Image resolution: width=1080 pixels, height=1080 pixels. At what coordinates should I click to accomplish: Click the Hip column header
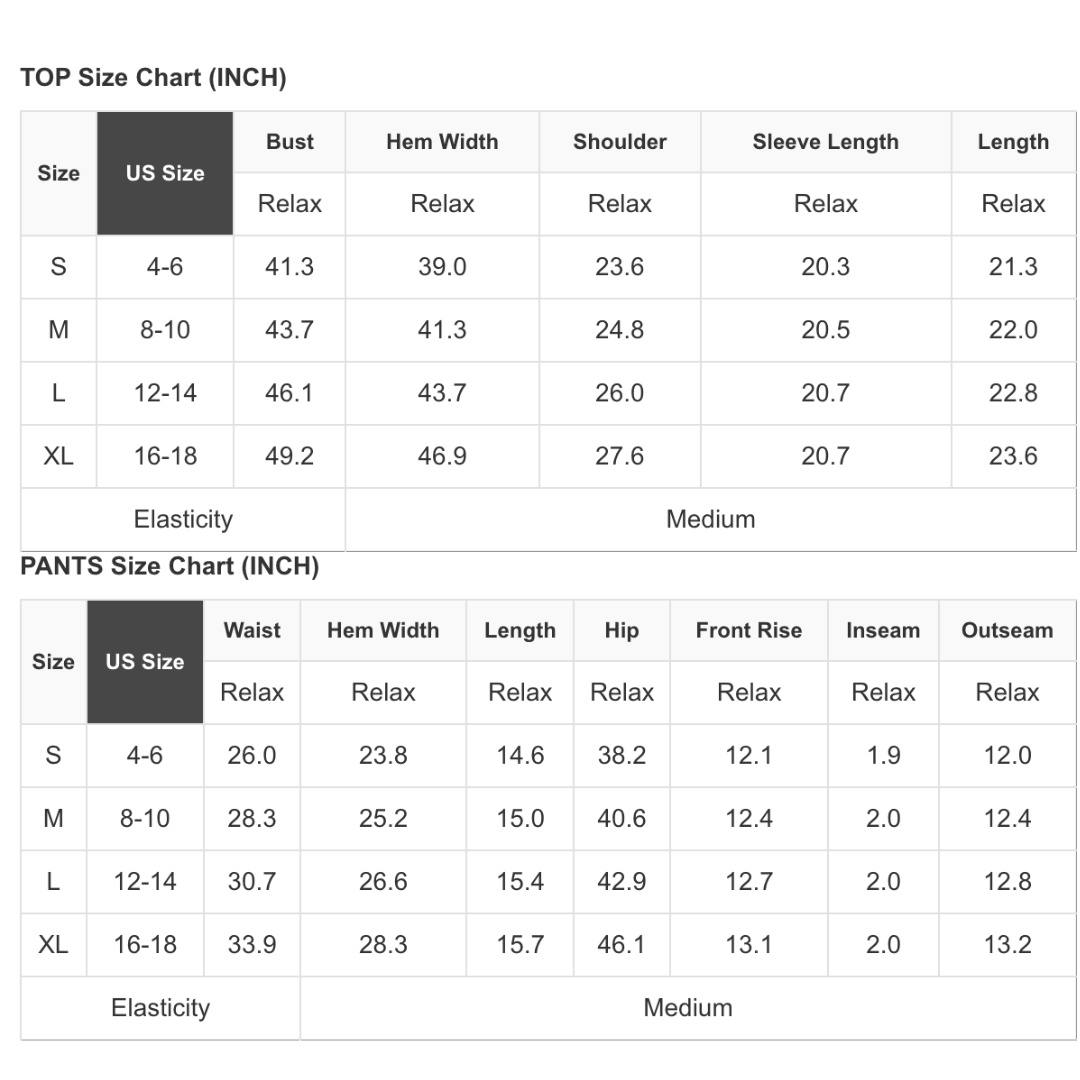(x=622, y=630)
